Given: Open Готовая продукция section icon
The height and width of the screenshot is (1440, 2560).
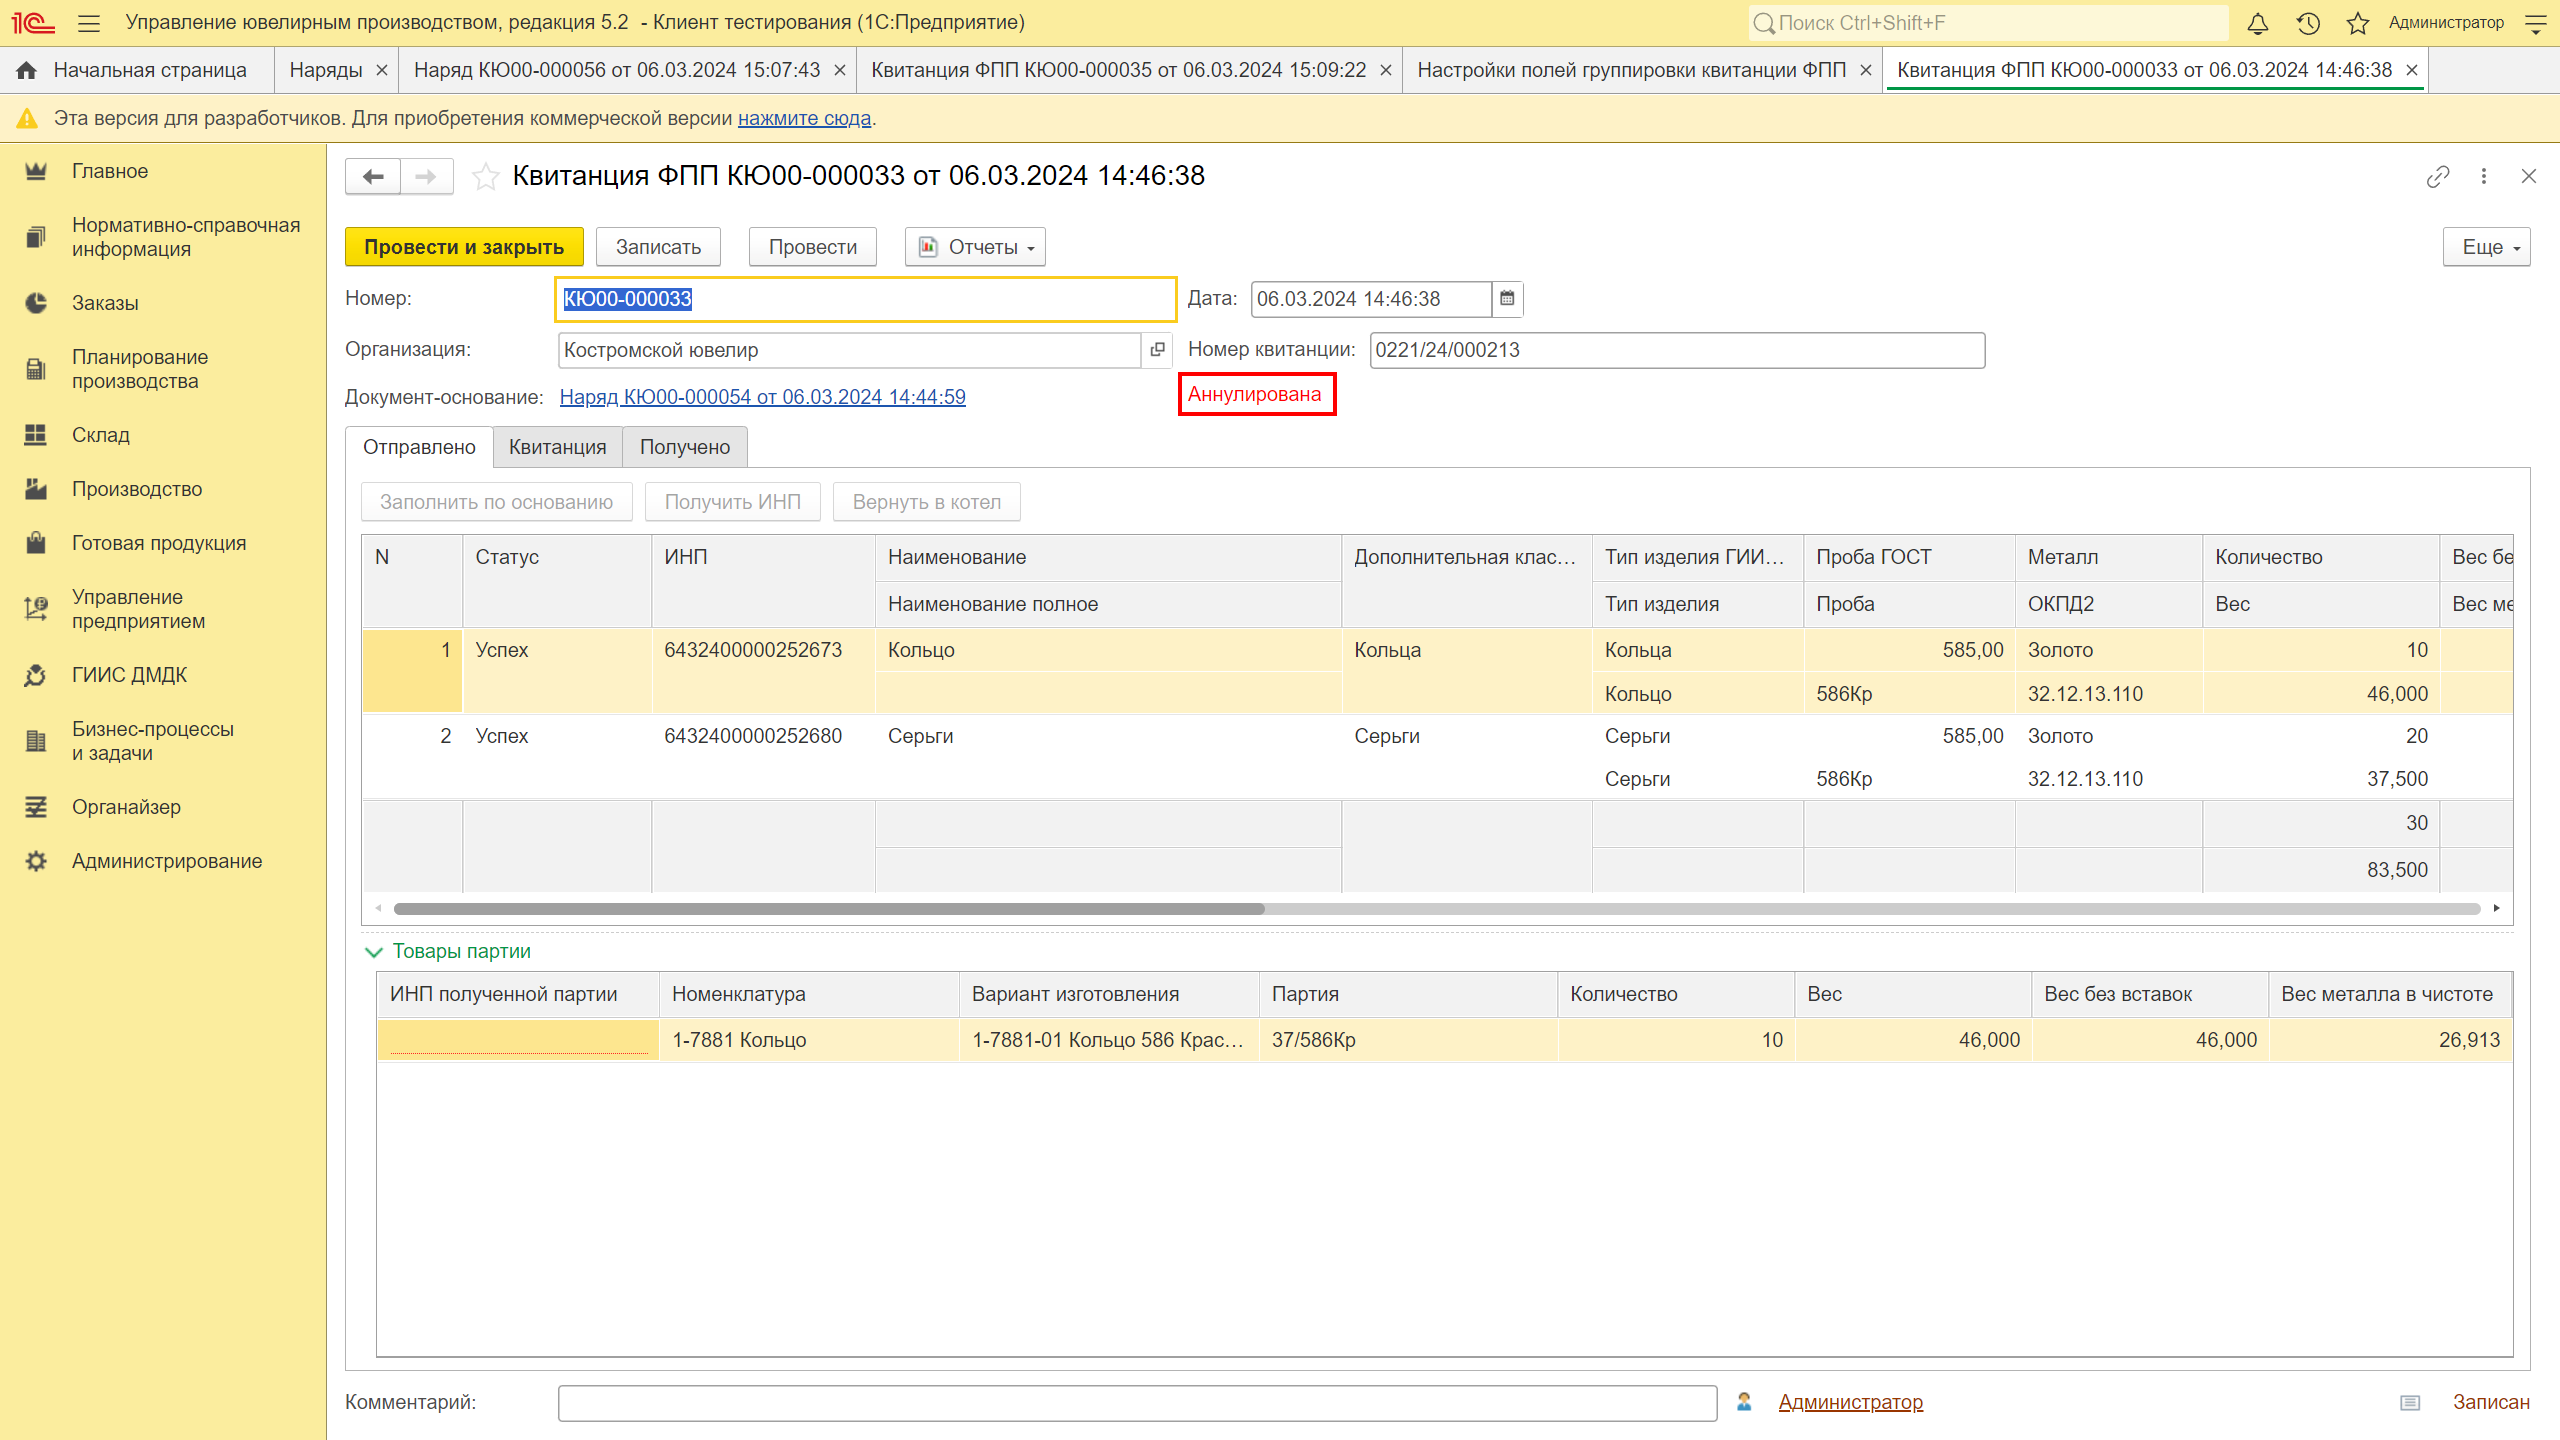Looking at the screenshot, I should coord(36,543).
